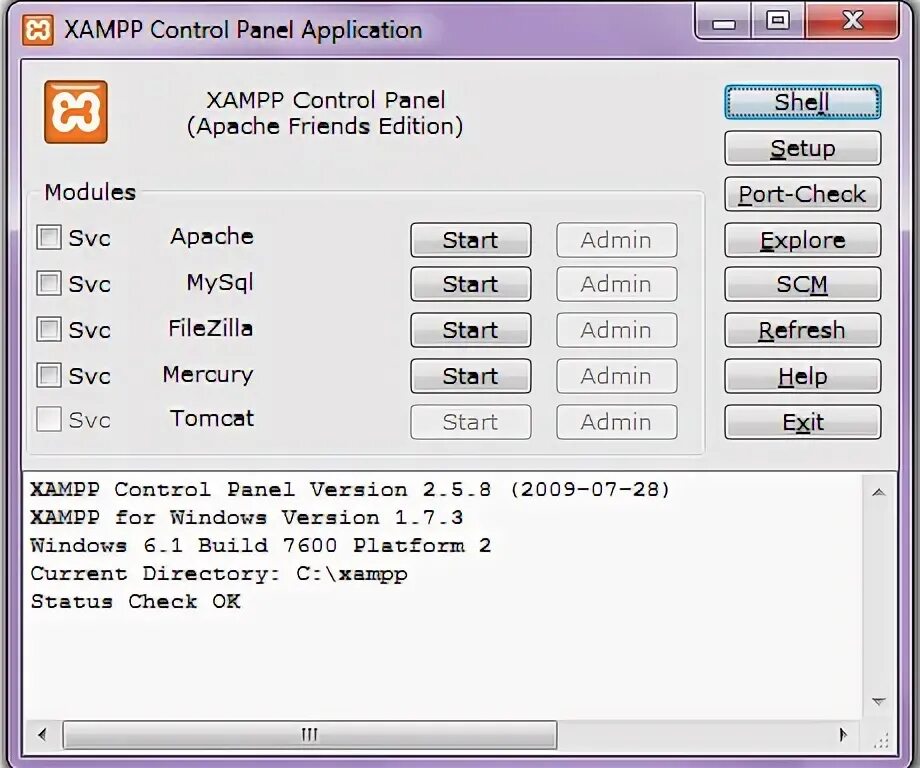The image size is (920, 768).
Task: Click the MySql module label
Action: [220, 283]
